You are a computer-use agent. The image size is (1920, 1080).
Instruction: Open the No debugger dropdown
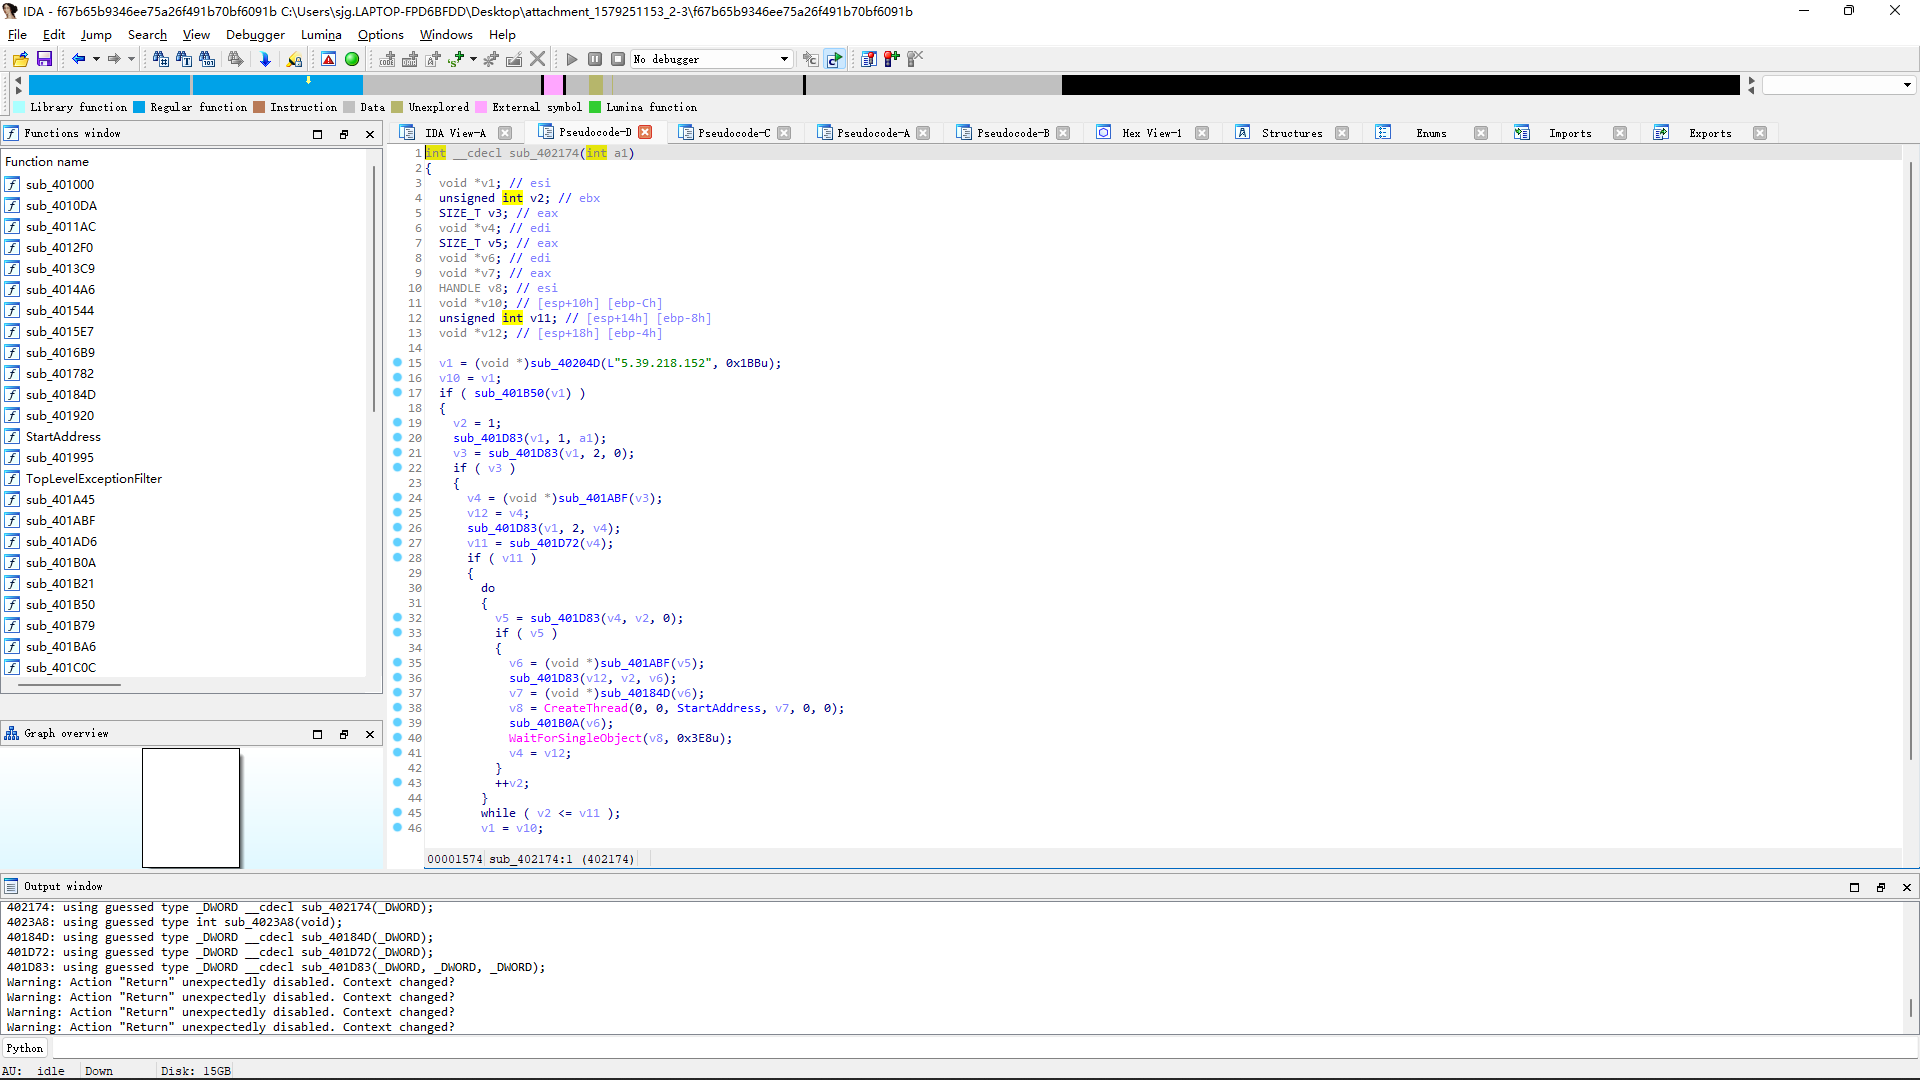click(784, 60)
